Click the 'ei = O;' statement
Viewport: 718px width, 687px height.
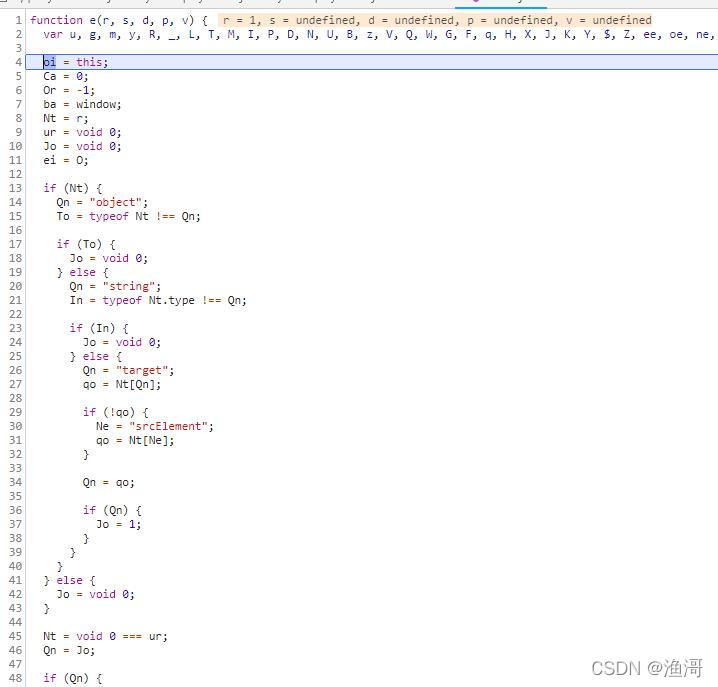point(65,160)
